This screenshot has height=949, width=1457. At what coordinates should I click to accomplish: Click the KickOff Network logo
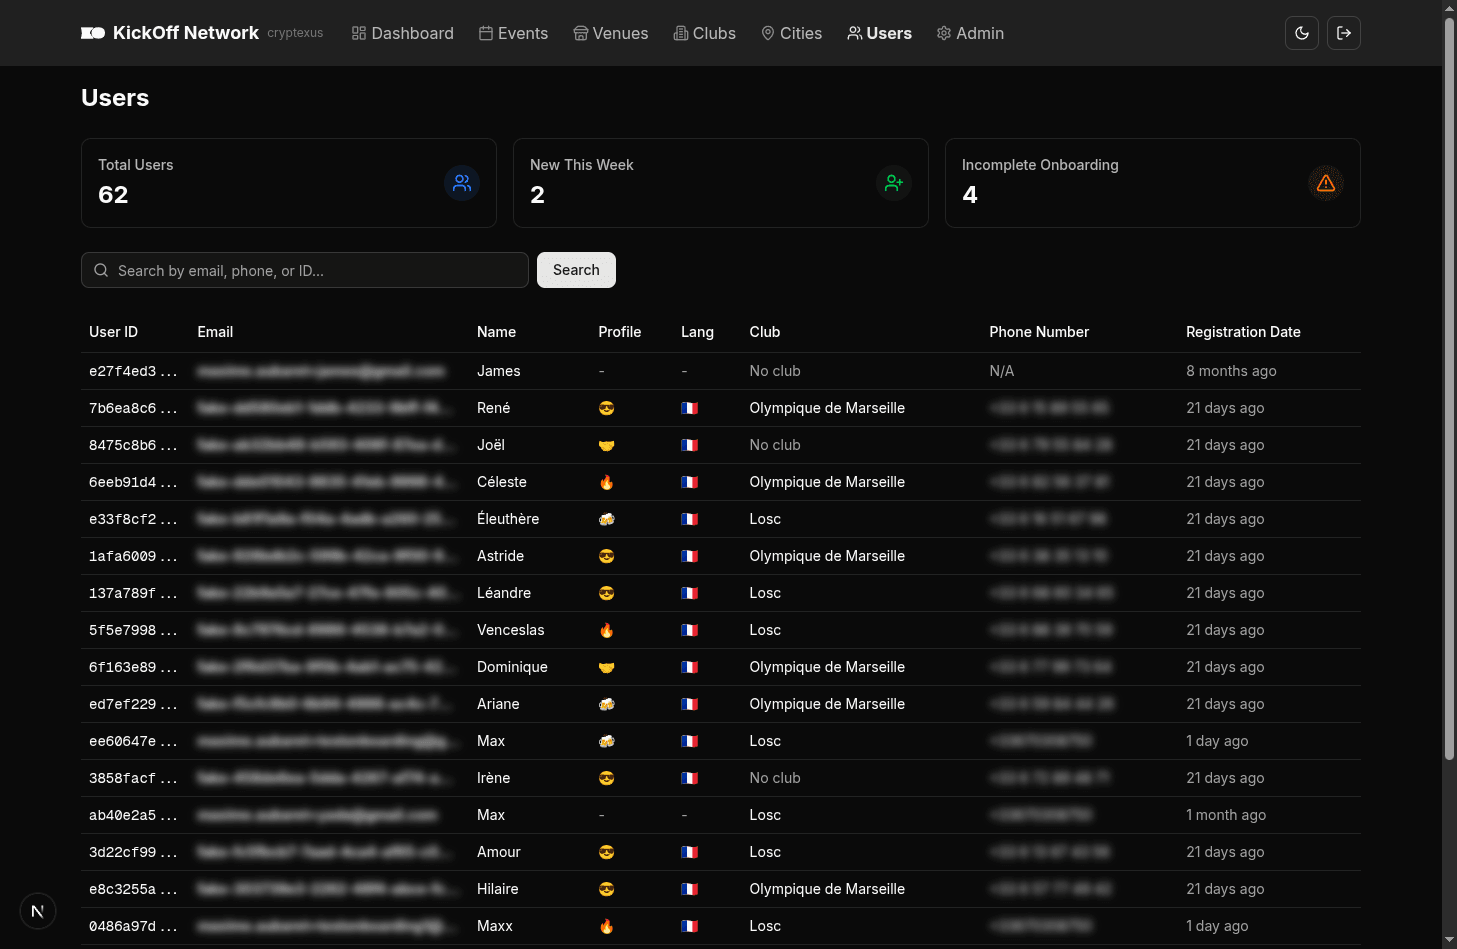pos(170,33)
